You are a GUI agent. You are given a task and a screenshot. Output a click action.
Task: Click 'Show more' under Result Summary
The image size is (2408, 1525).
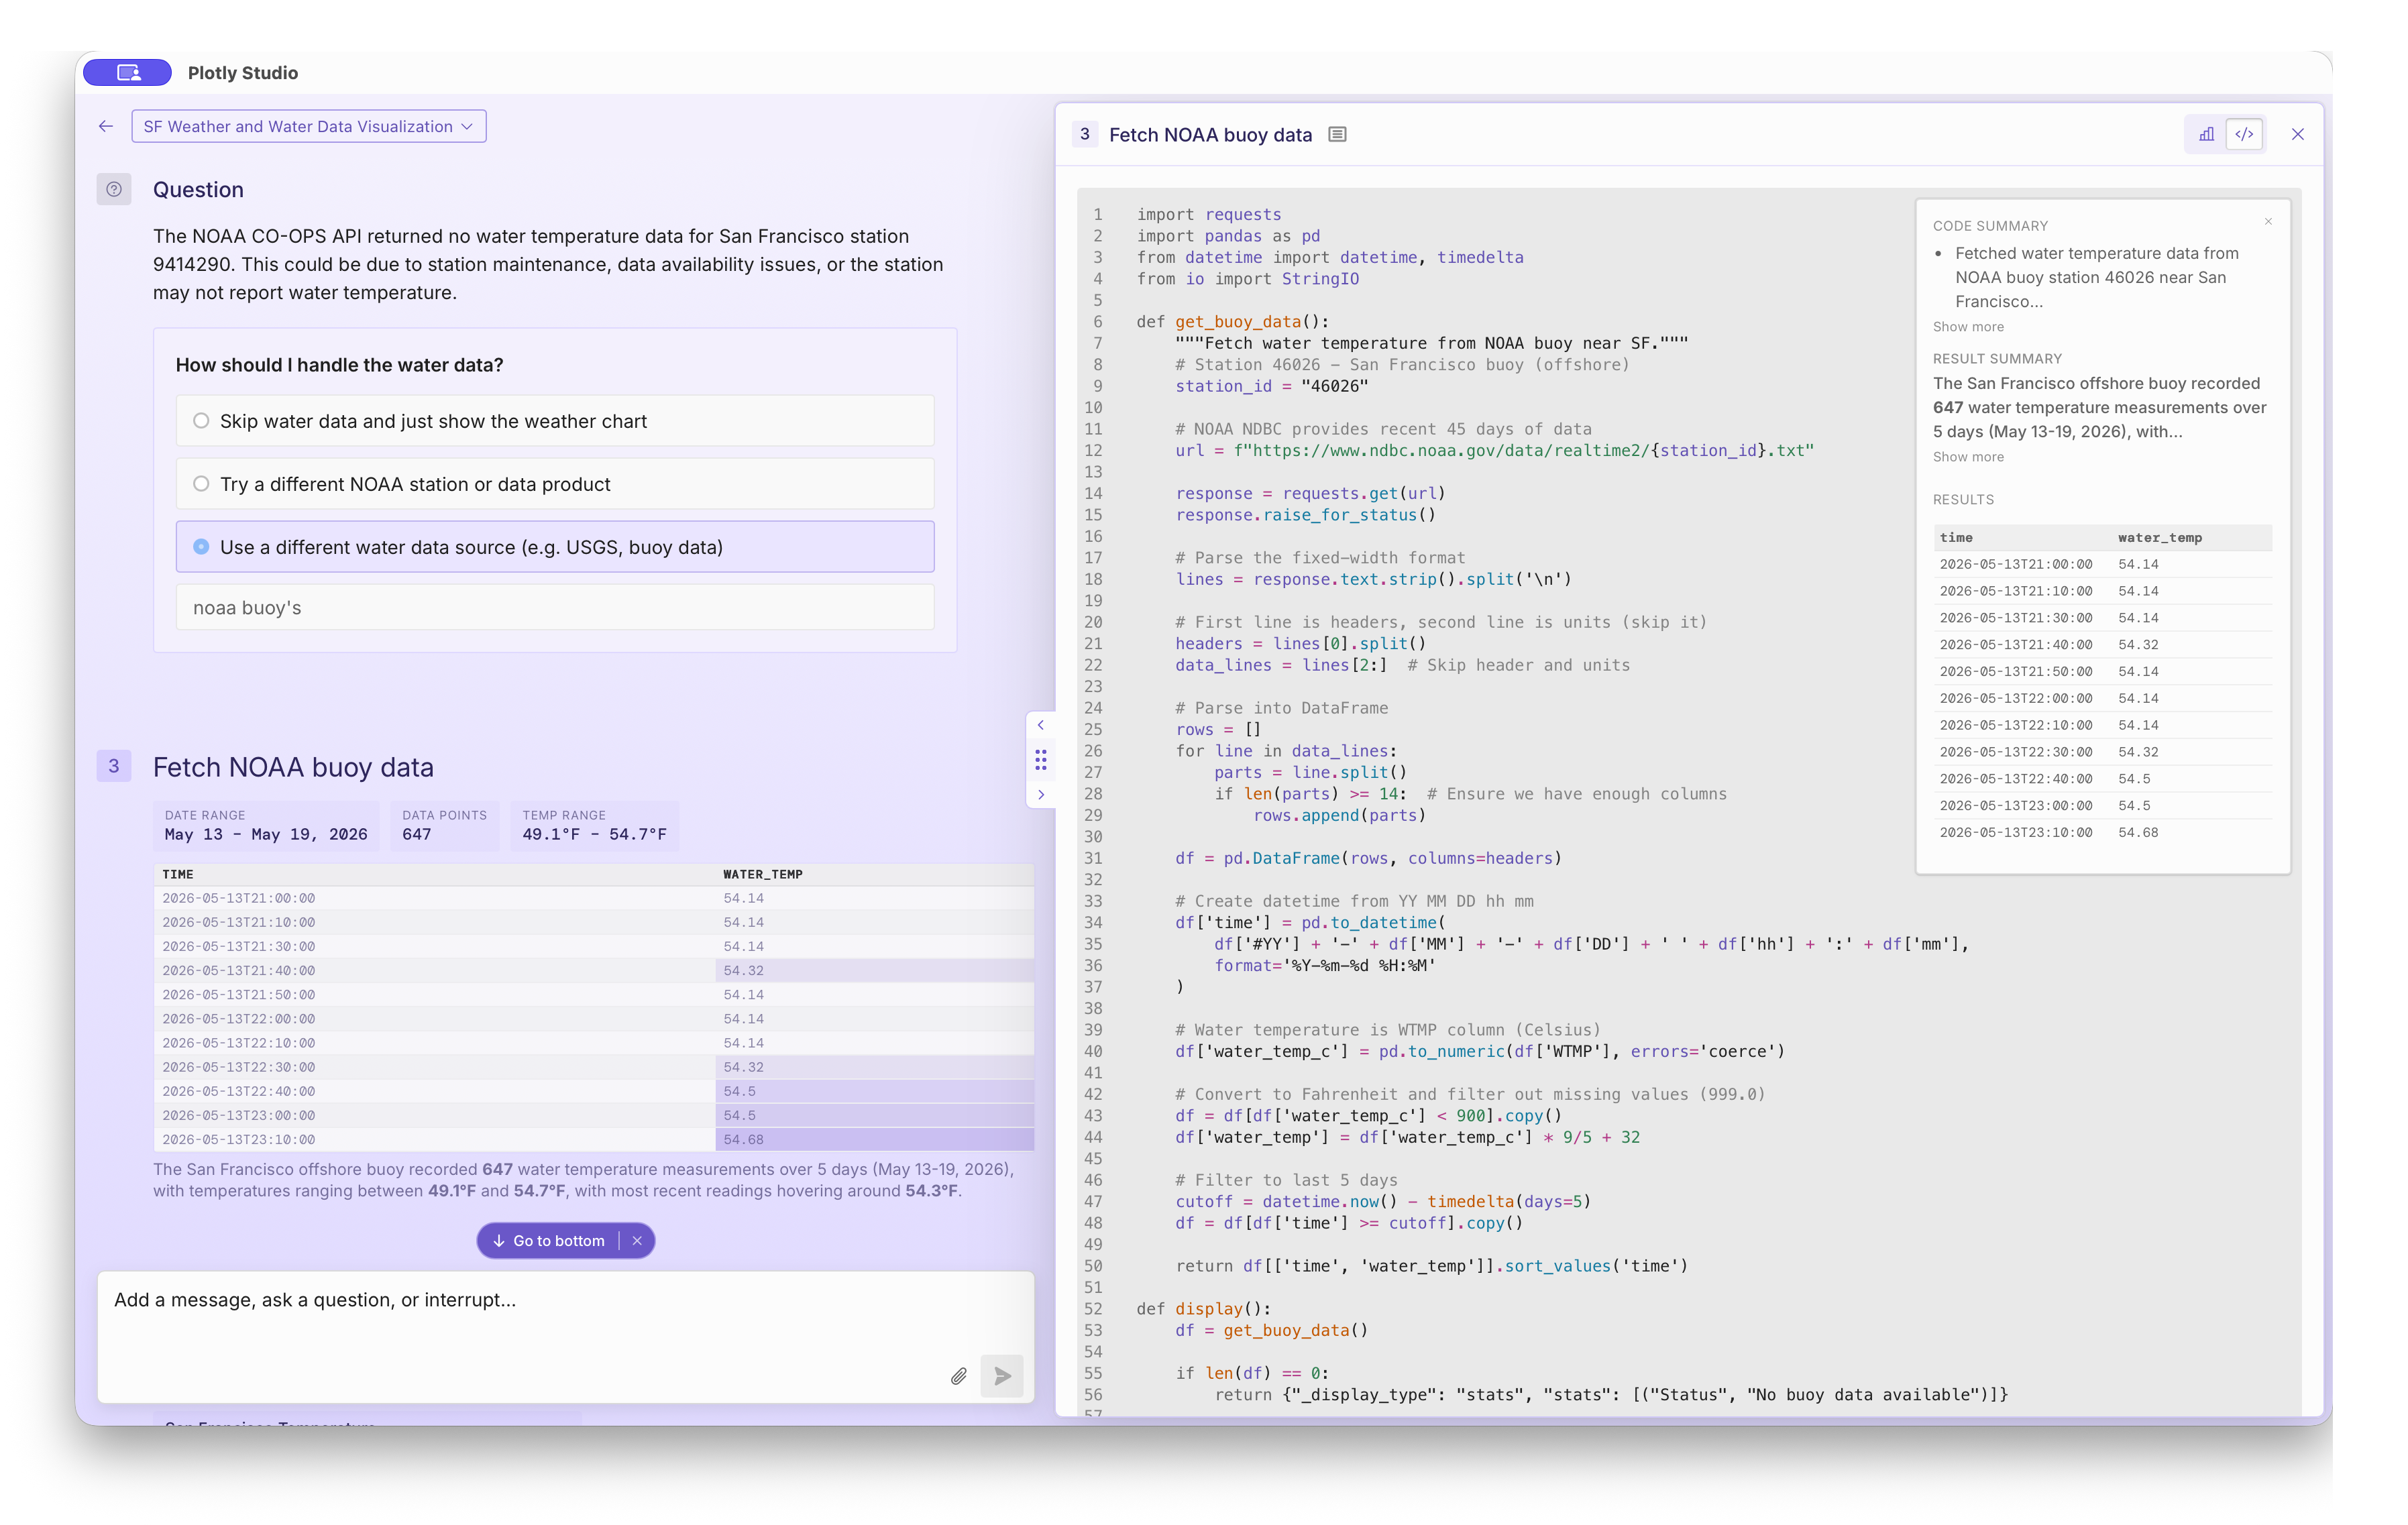pyautogui.click(x=1967, y=457)
